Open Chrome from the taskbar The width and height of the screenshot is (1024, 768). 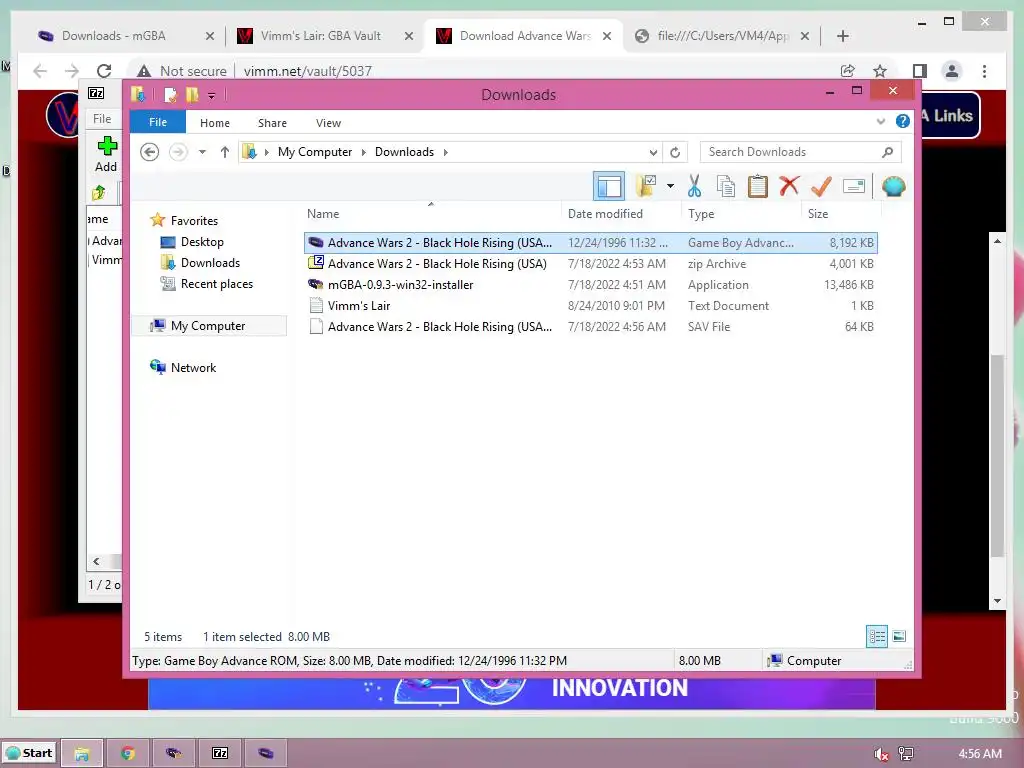[128, 753]
